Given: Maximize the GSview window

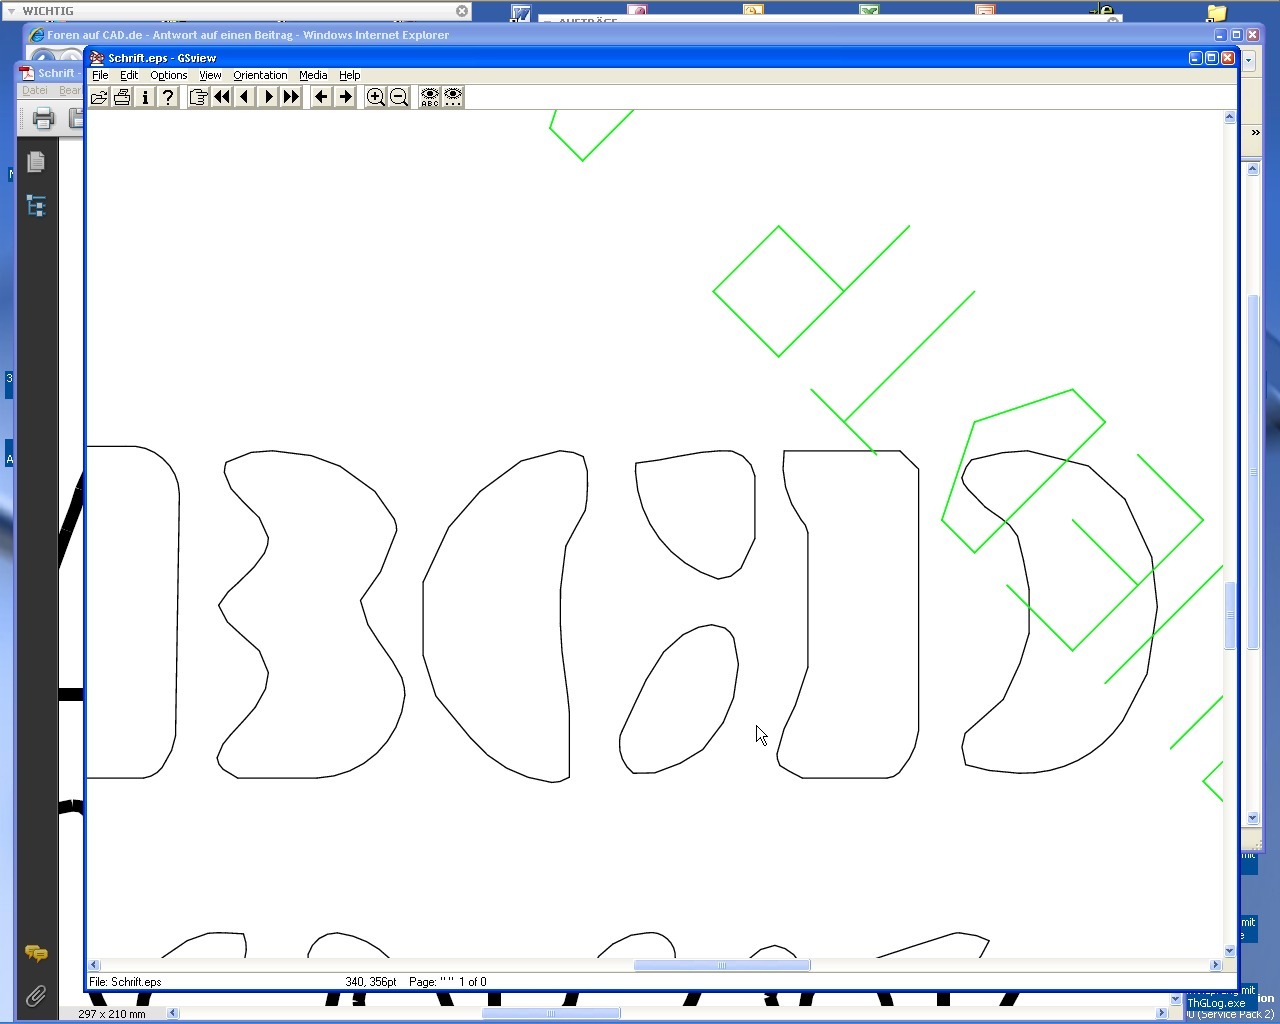Looking at the screenshot, I should point(1211,58).
